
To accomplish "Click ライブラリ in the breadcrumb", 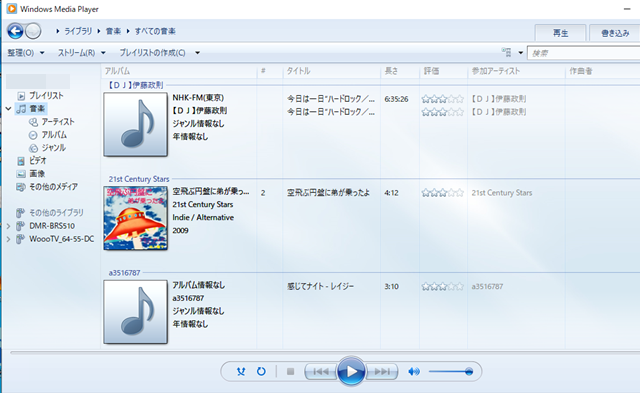I will click(78, 31).
